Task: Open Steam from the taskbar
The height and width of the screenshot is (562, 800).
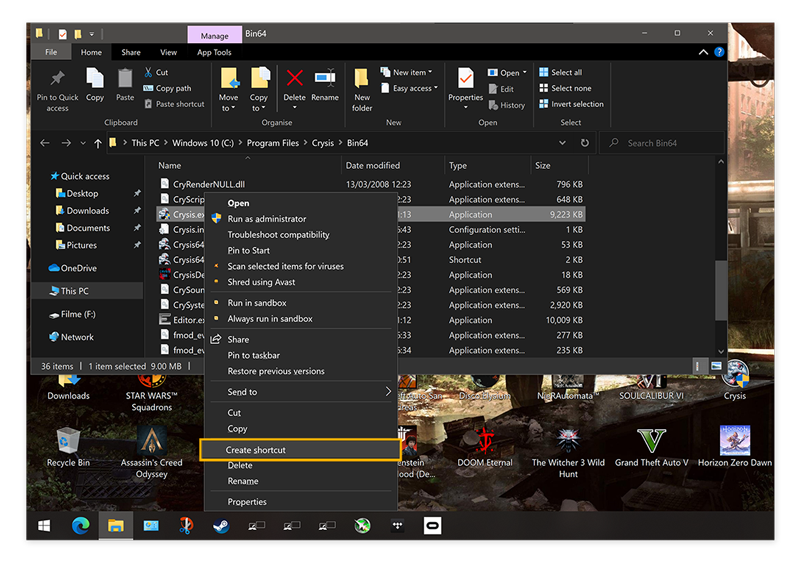Action: coord(220,525)
